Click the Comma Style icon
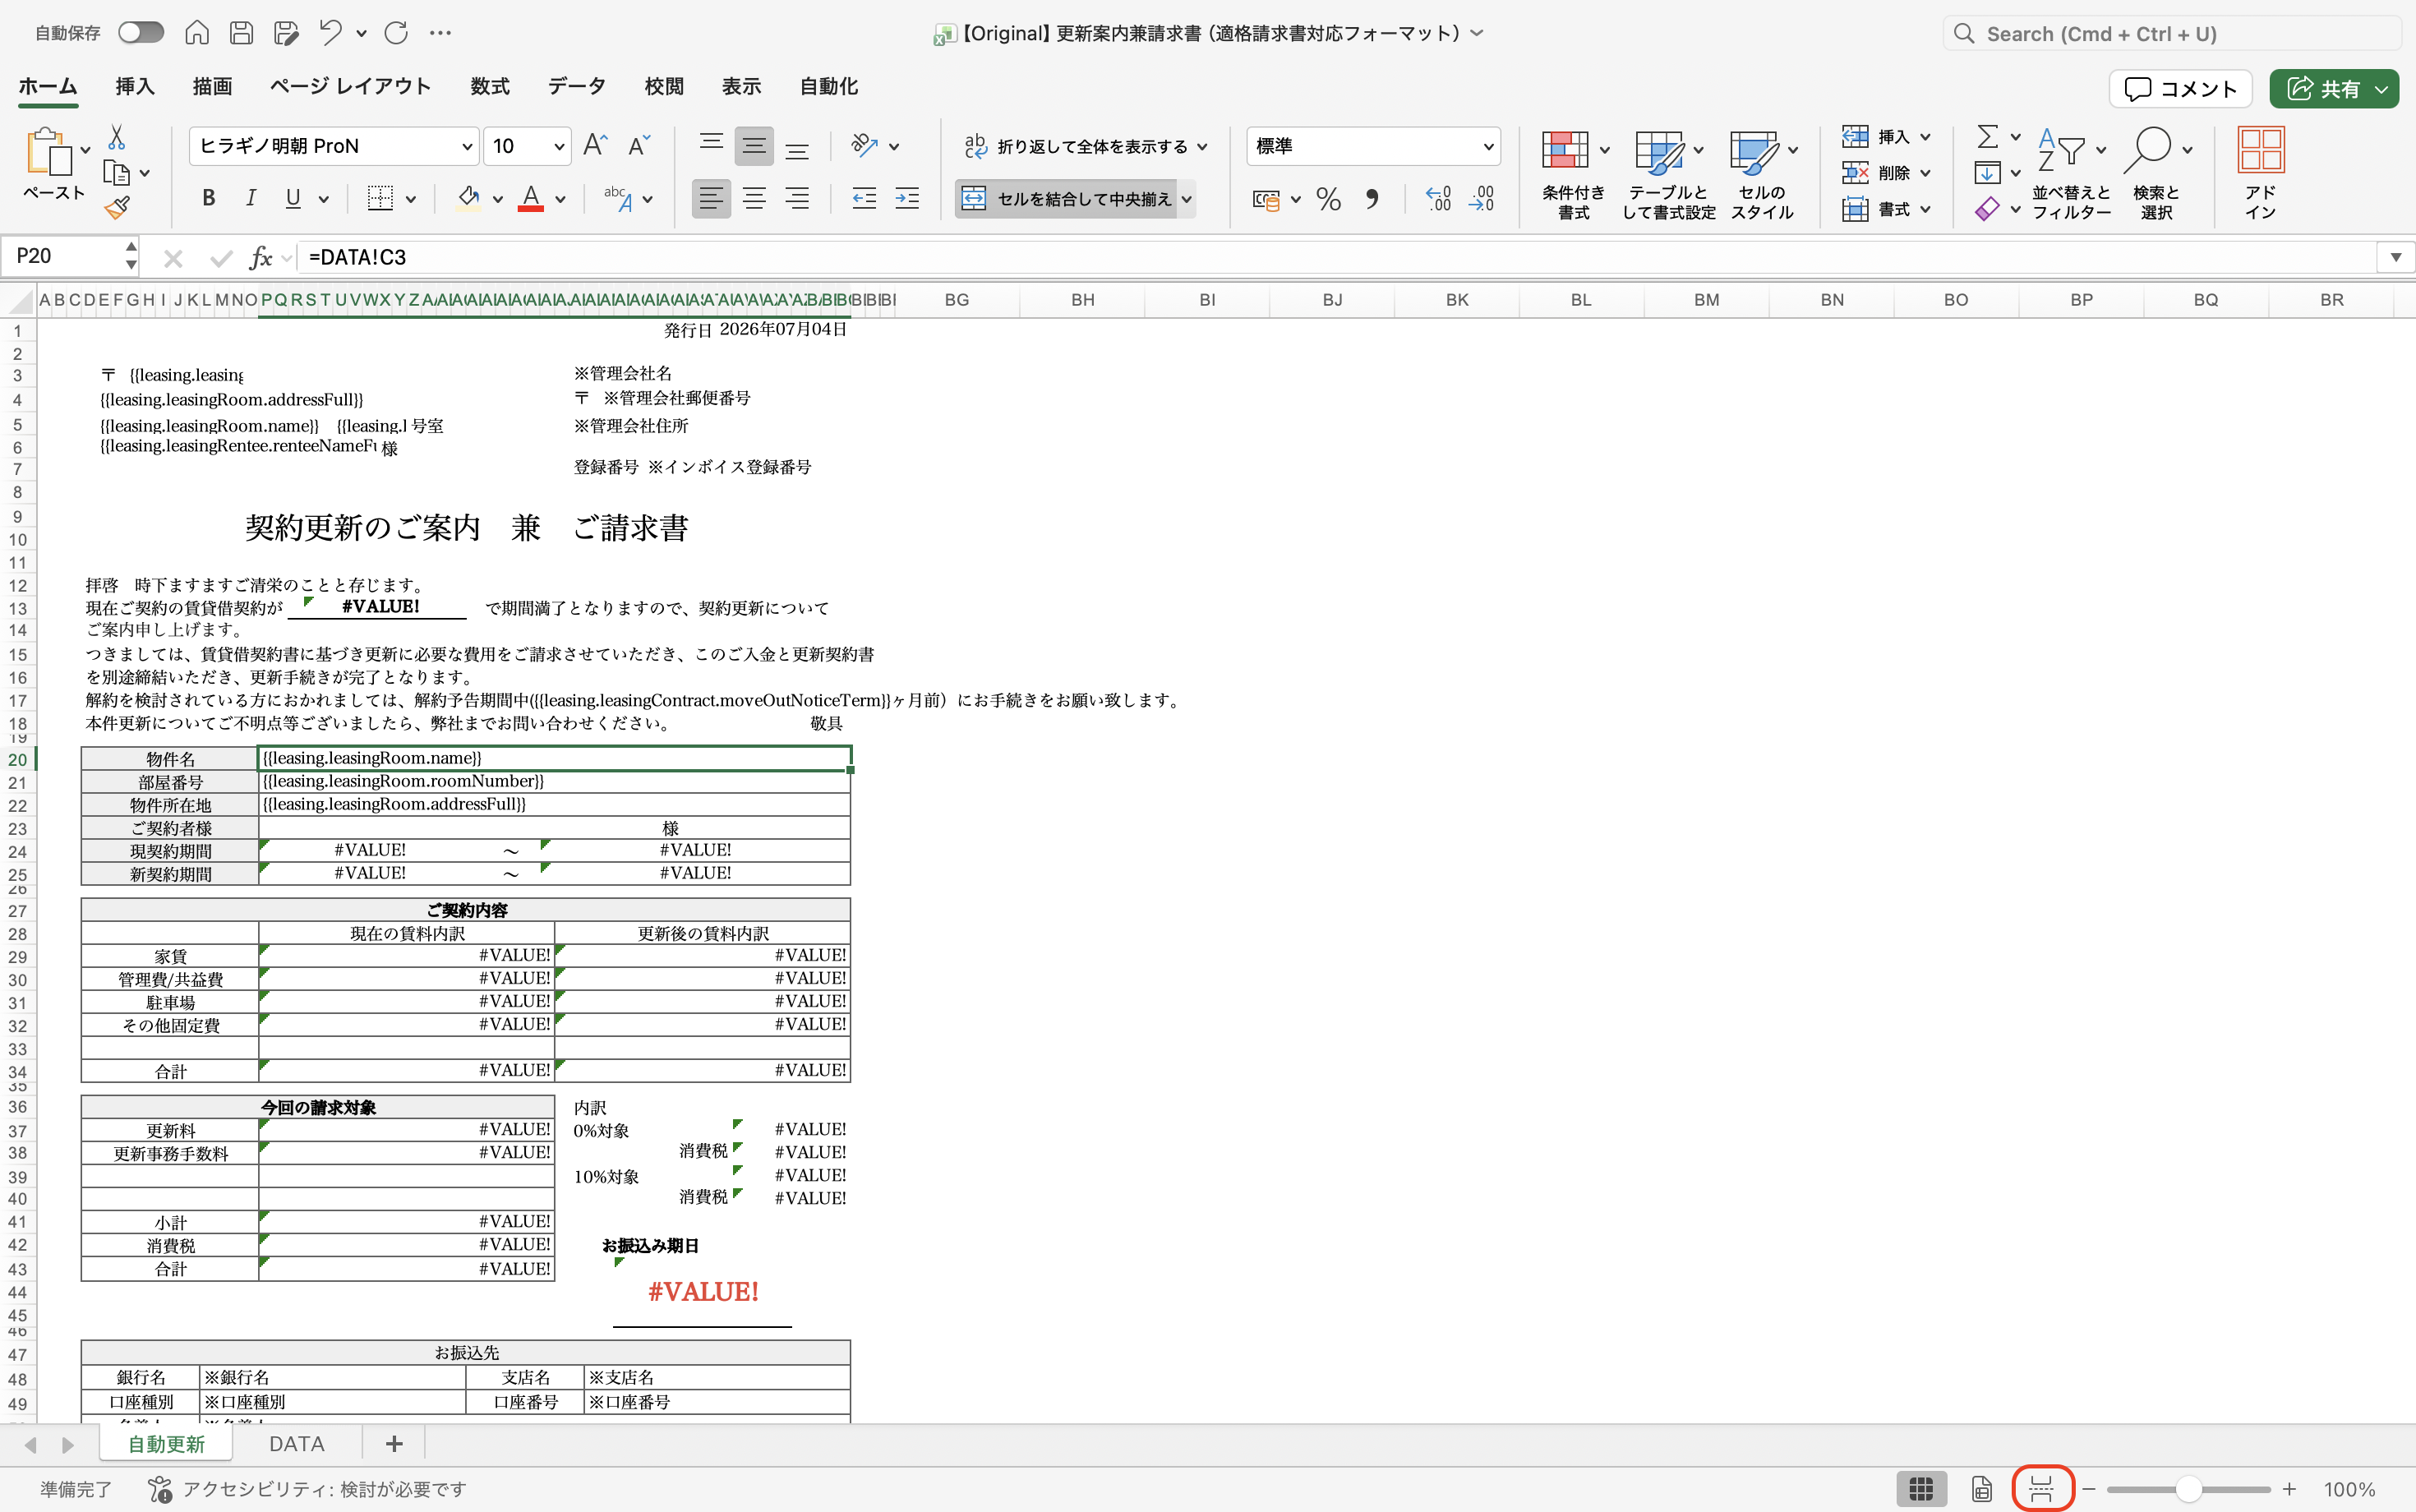Viewport: 2416px width, 1512px height. tap(1372, 199)
